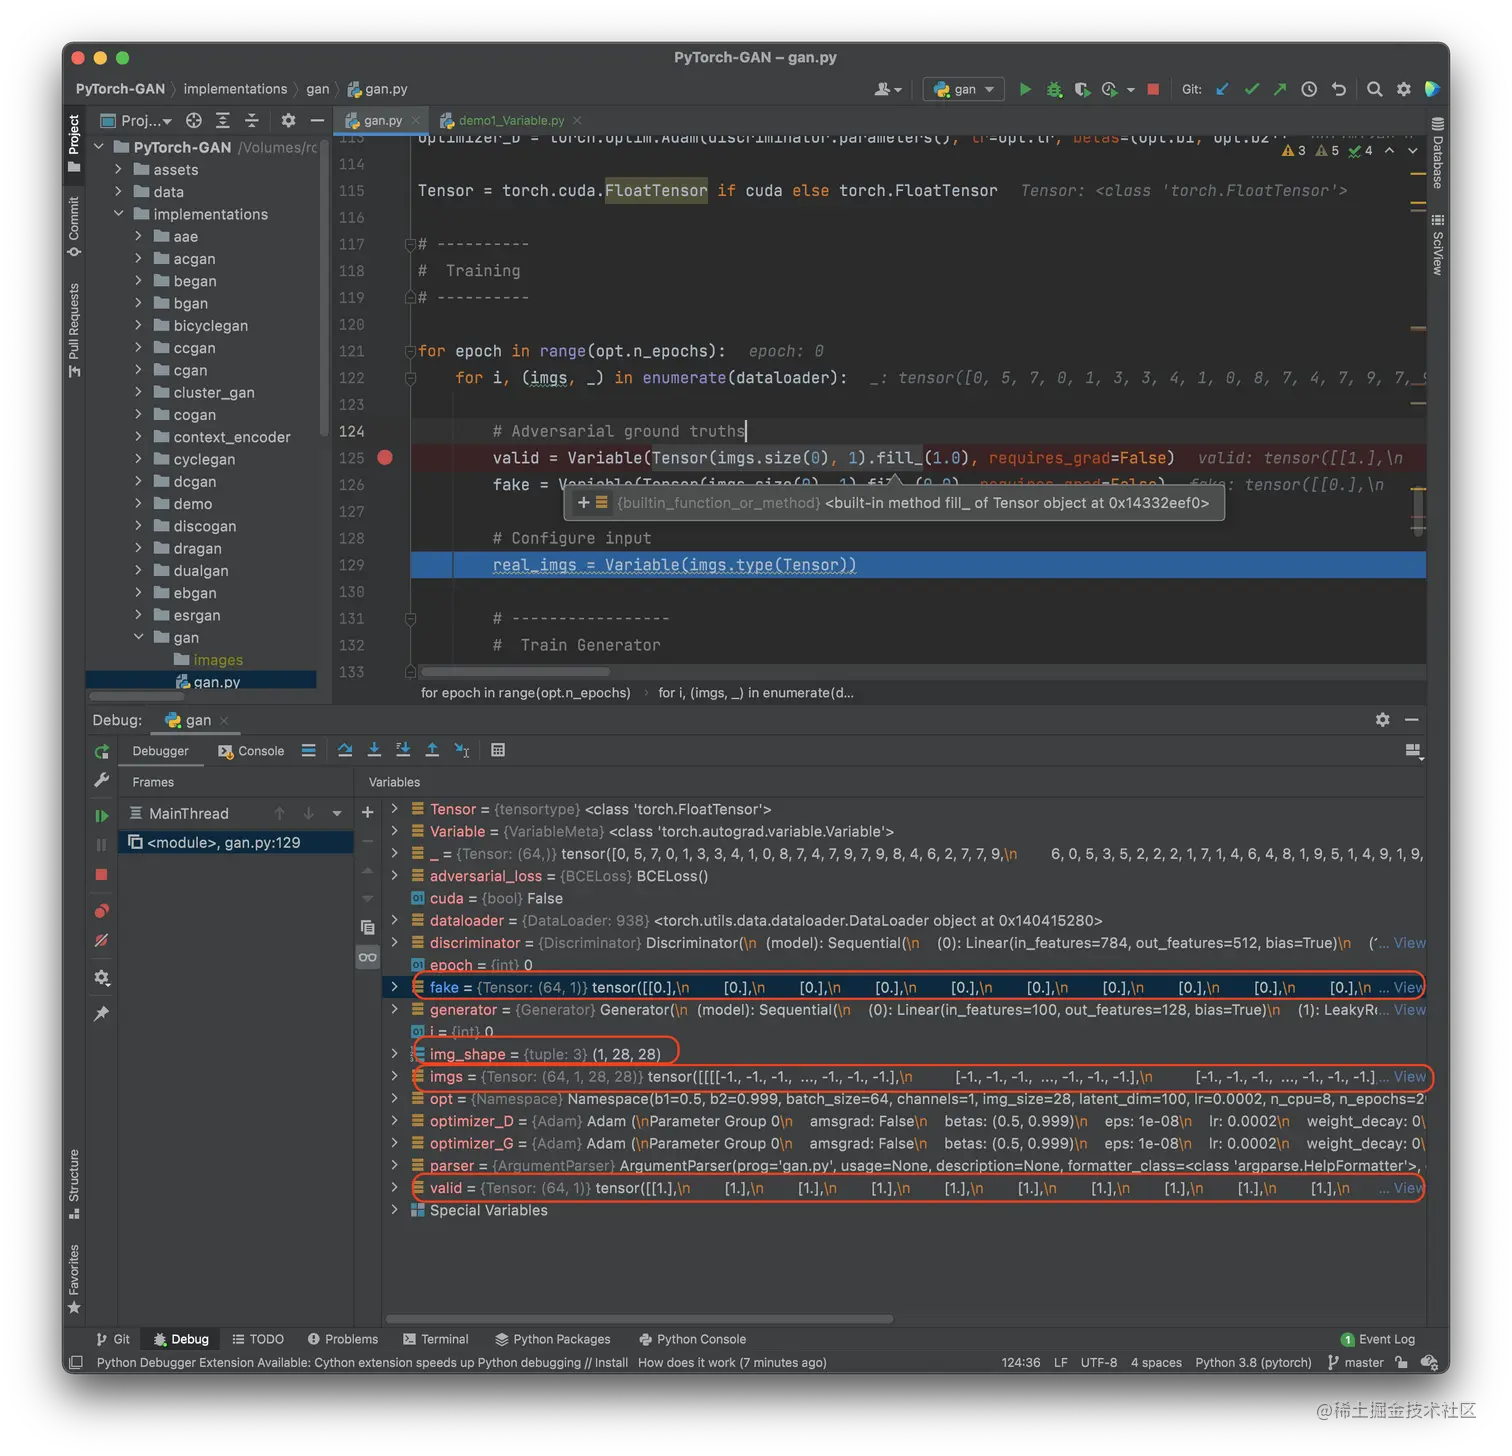
Task: Add a new watch with the plus icon
Action: [x=368, y=813]
